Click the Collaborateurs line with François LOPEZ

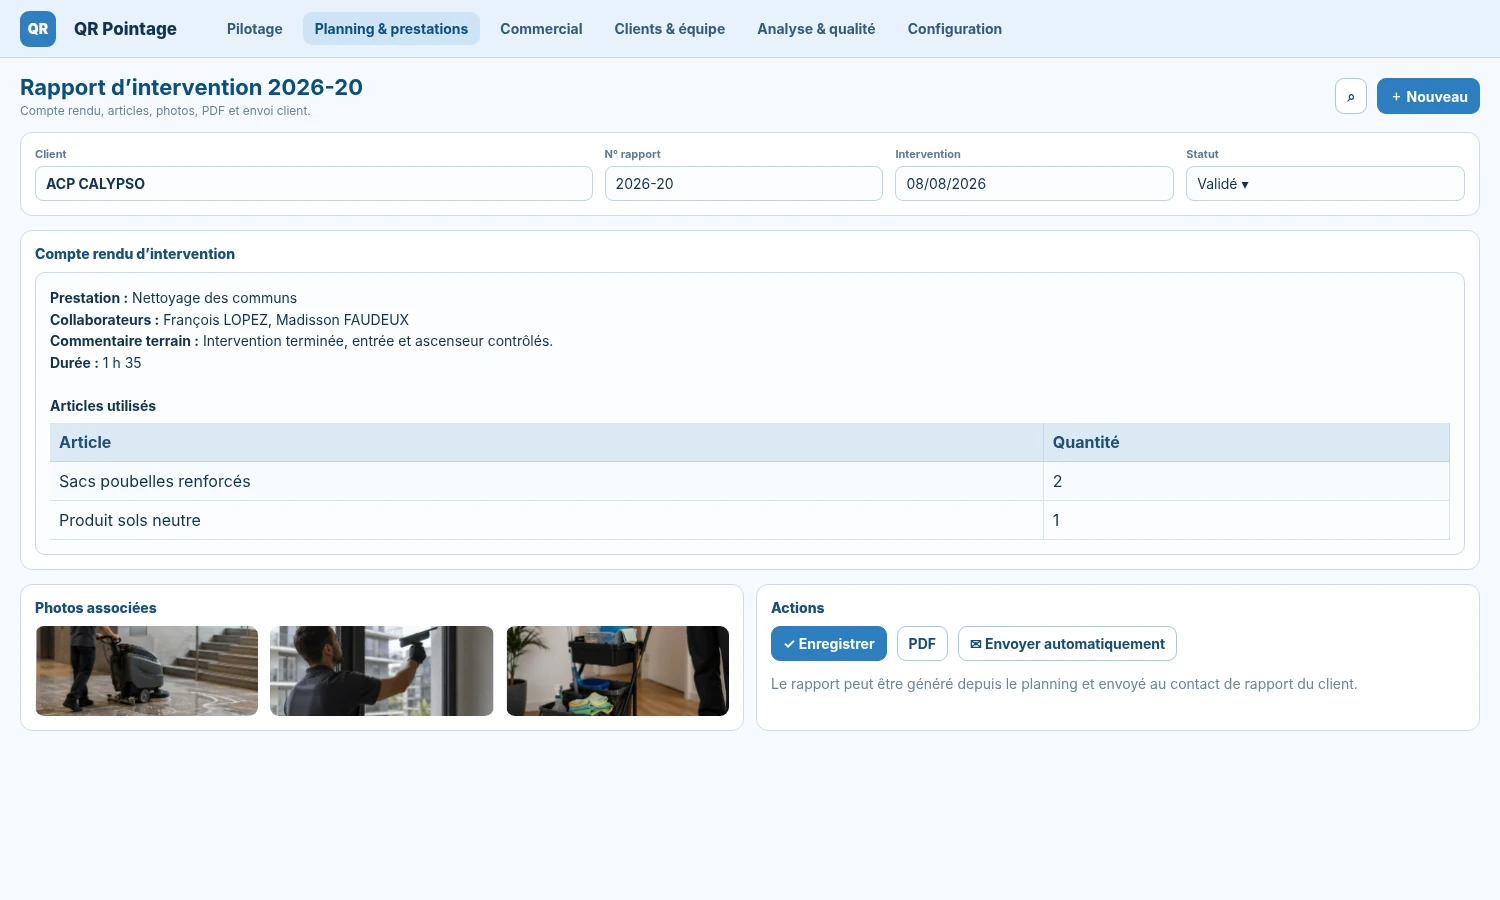click(x=229, y=320)
